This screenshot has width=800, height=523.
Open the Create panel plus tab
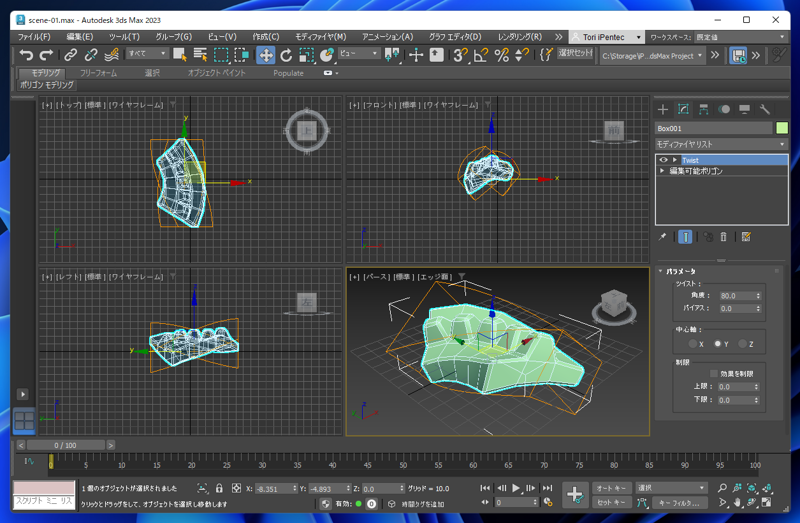(663, 109)
